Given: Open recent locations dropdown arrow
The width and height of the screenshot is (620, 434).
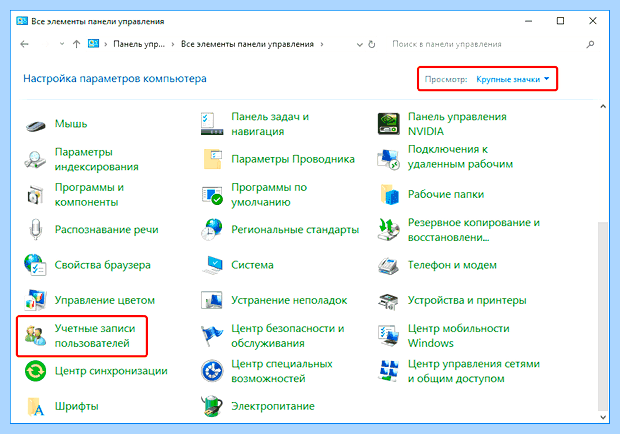Looking at the screenshot, I should click(x=62, y=44).
